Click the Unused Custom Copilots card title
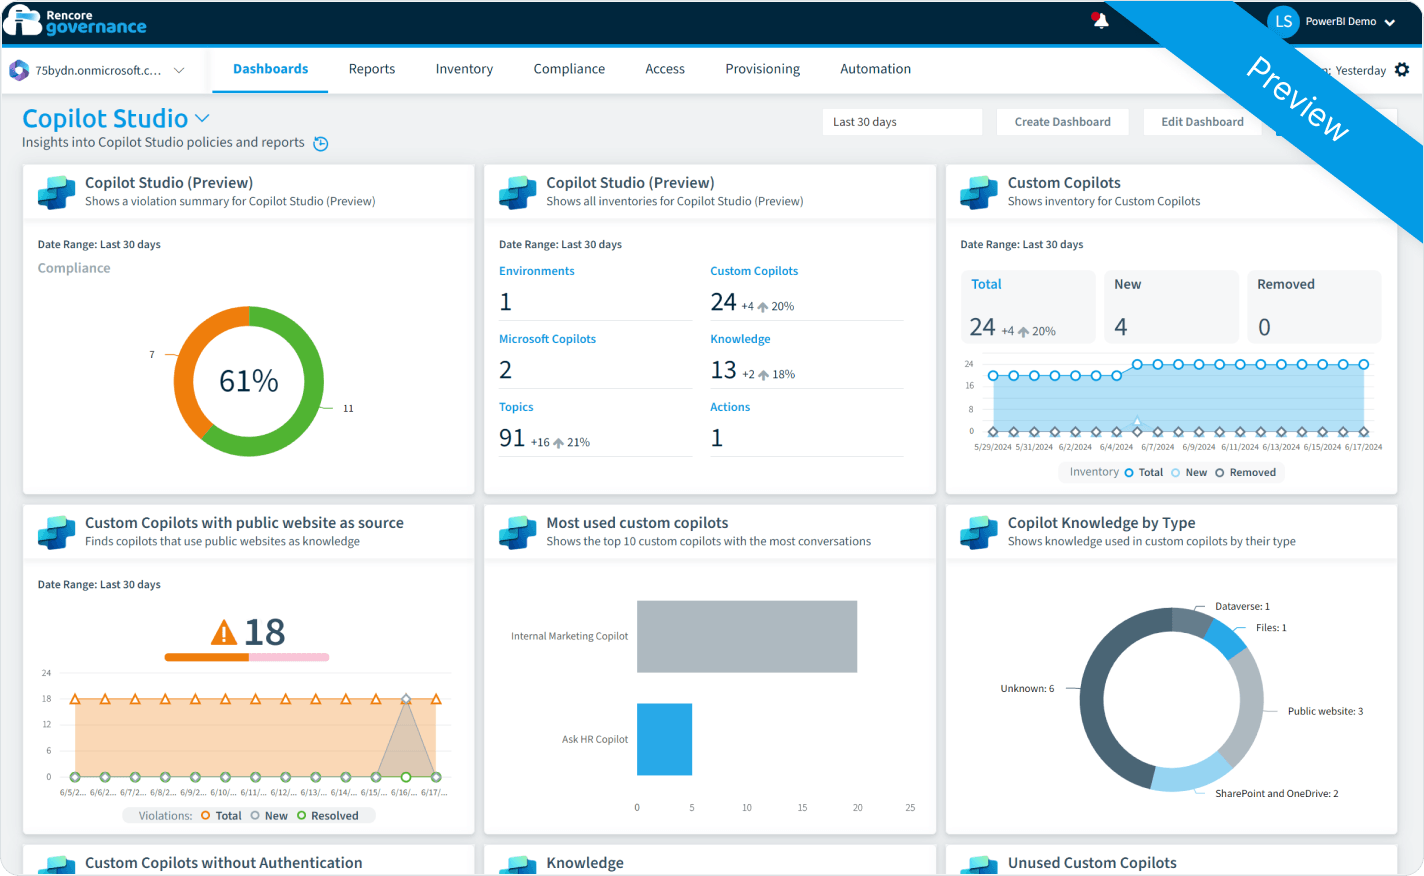The image size is (1424, 876). pos(1092,862)
